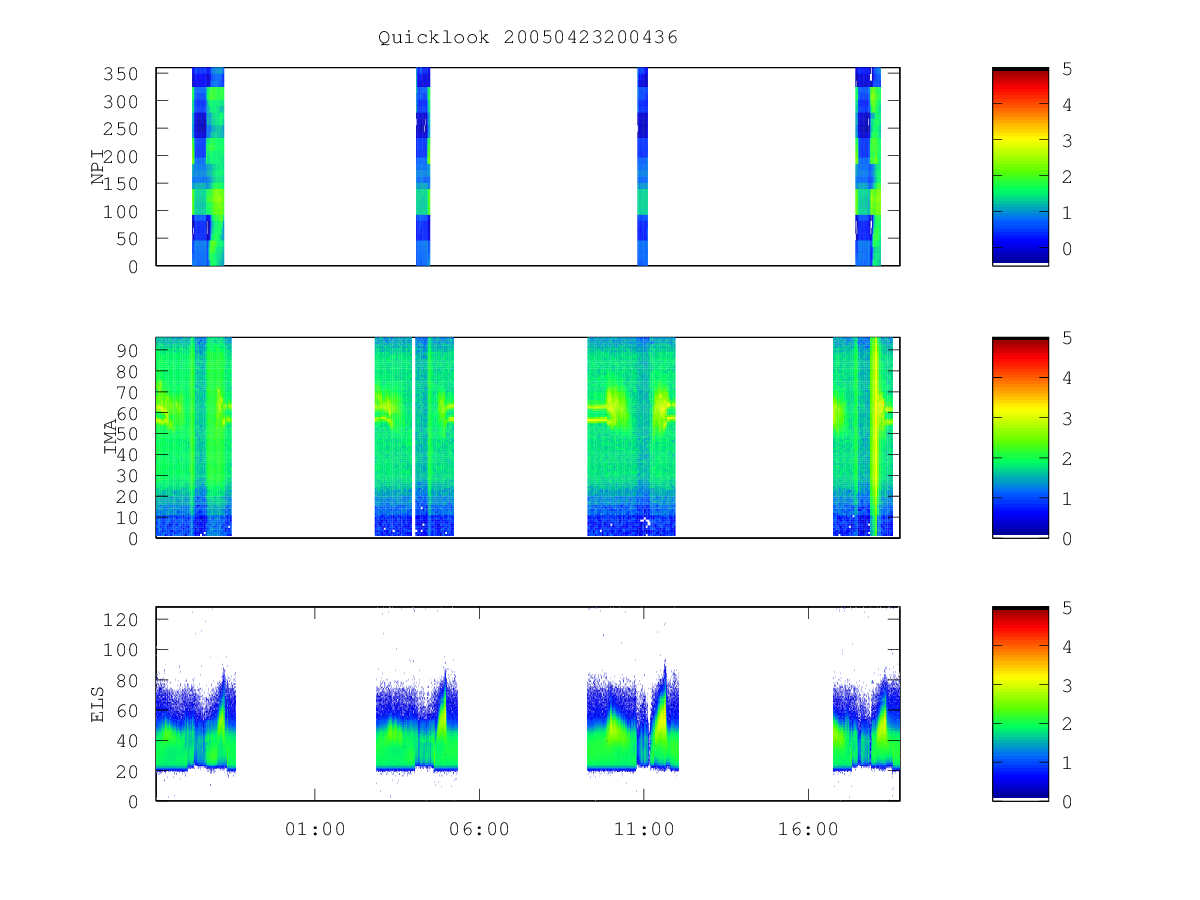
Task: Select the 16:00 time tick label
Action: [x=808, y=829]
